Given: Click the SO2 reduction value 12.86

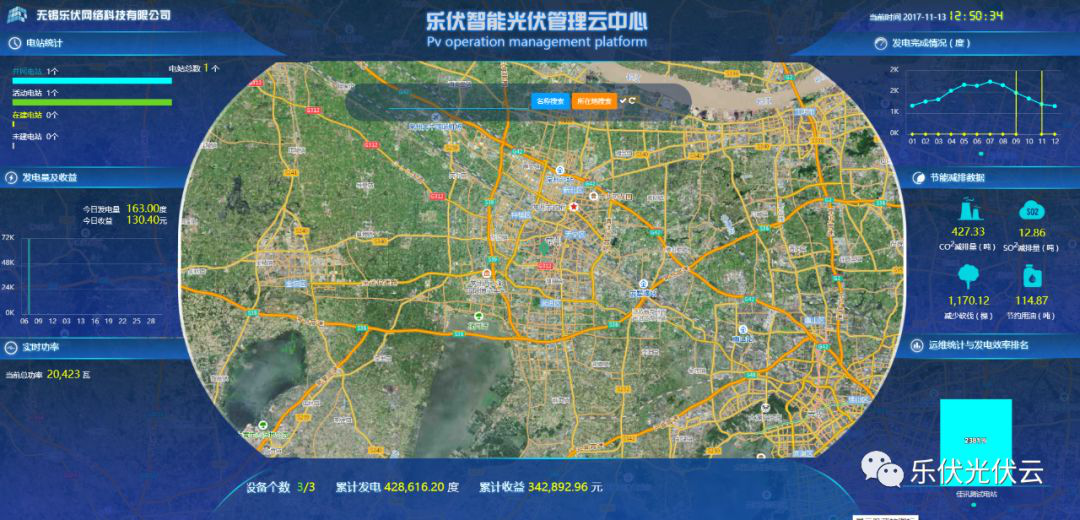Looking at the screenshot, I should 1030,232.
